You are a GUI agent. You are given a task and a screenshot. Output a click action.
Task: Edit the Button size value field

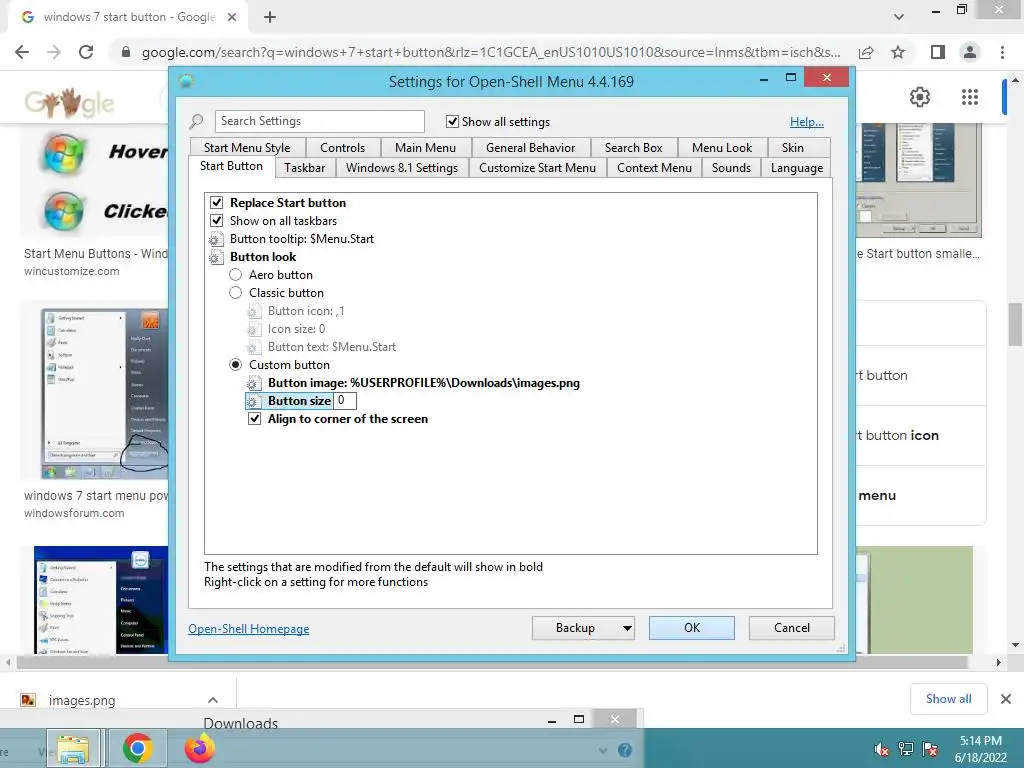click(x=345, y=401)
